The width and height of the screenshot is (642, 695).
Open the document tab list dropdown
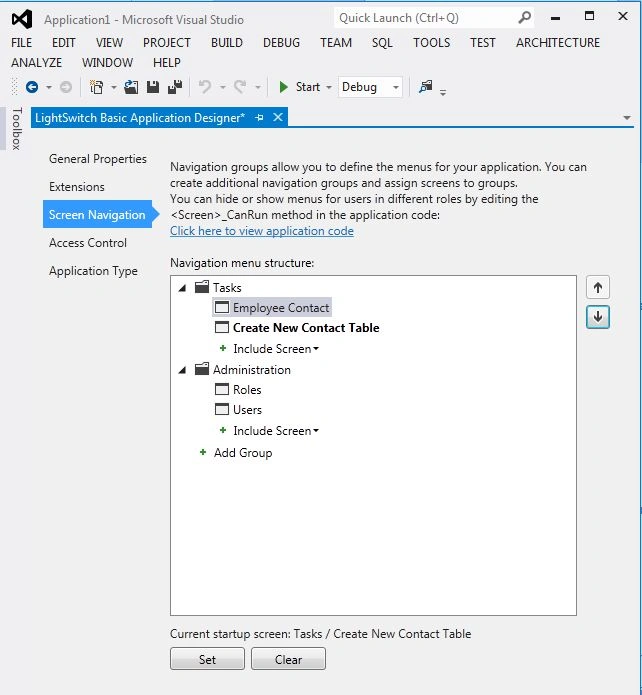627,118
